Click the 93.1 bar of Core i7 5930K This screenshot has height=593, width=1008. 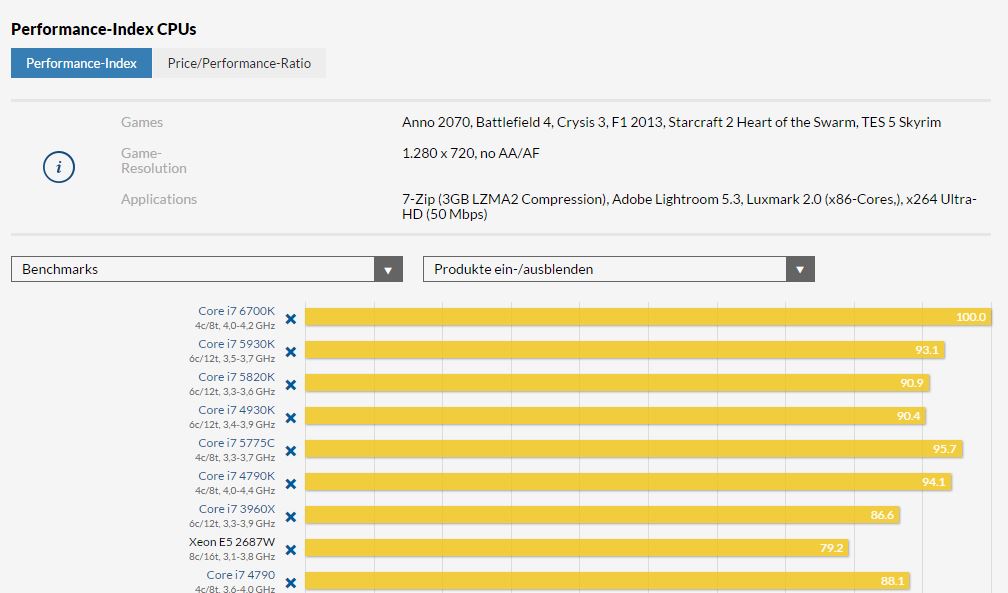[x=625, y=350]
